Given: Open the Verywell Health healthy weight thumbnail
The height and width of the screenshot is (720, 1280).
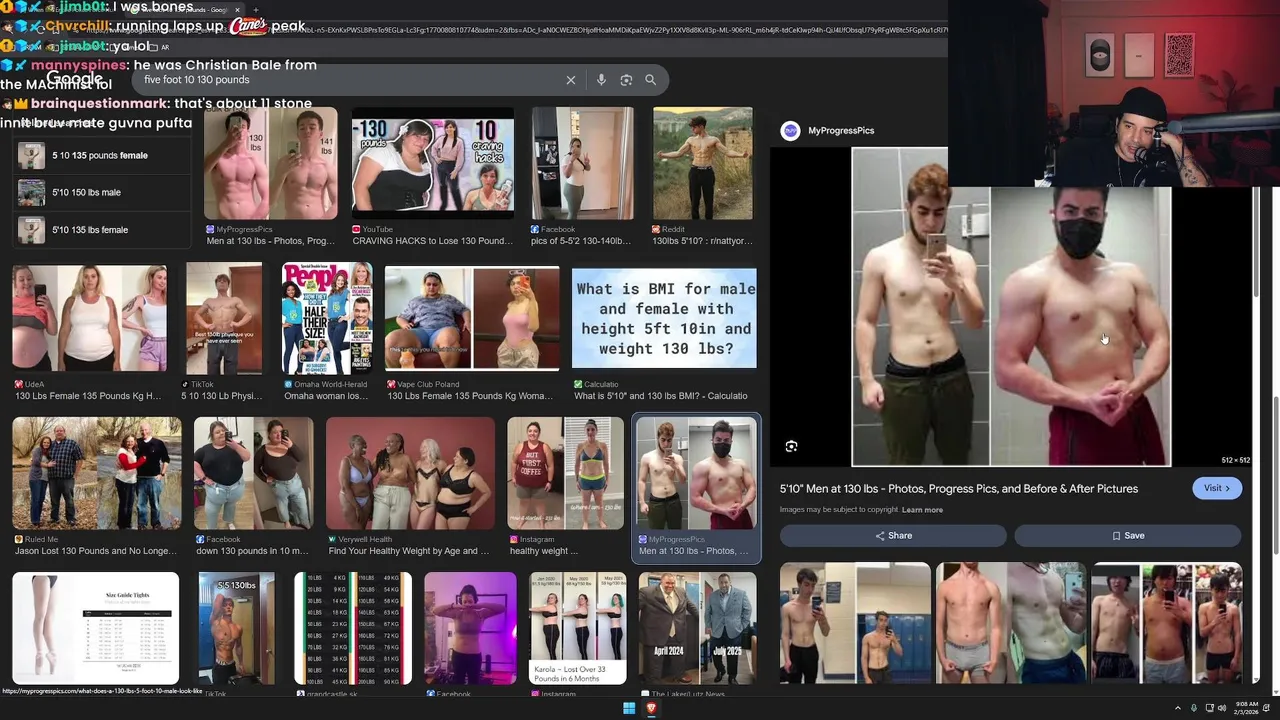Looking at the screenshot, I should [410, 474].
